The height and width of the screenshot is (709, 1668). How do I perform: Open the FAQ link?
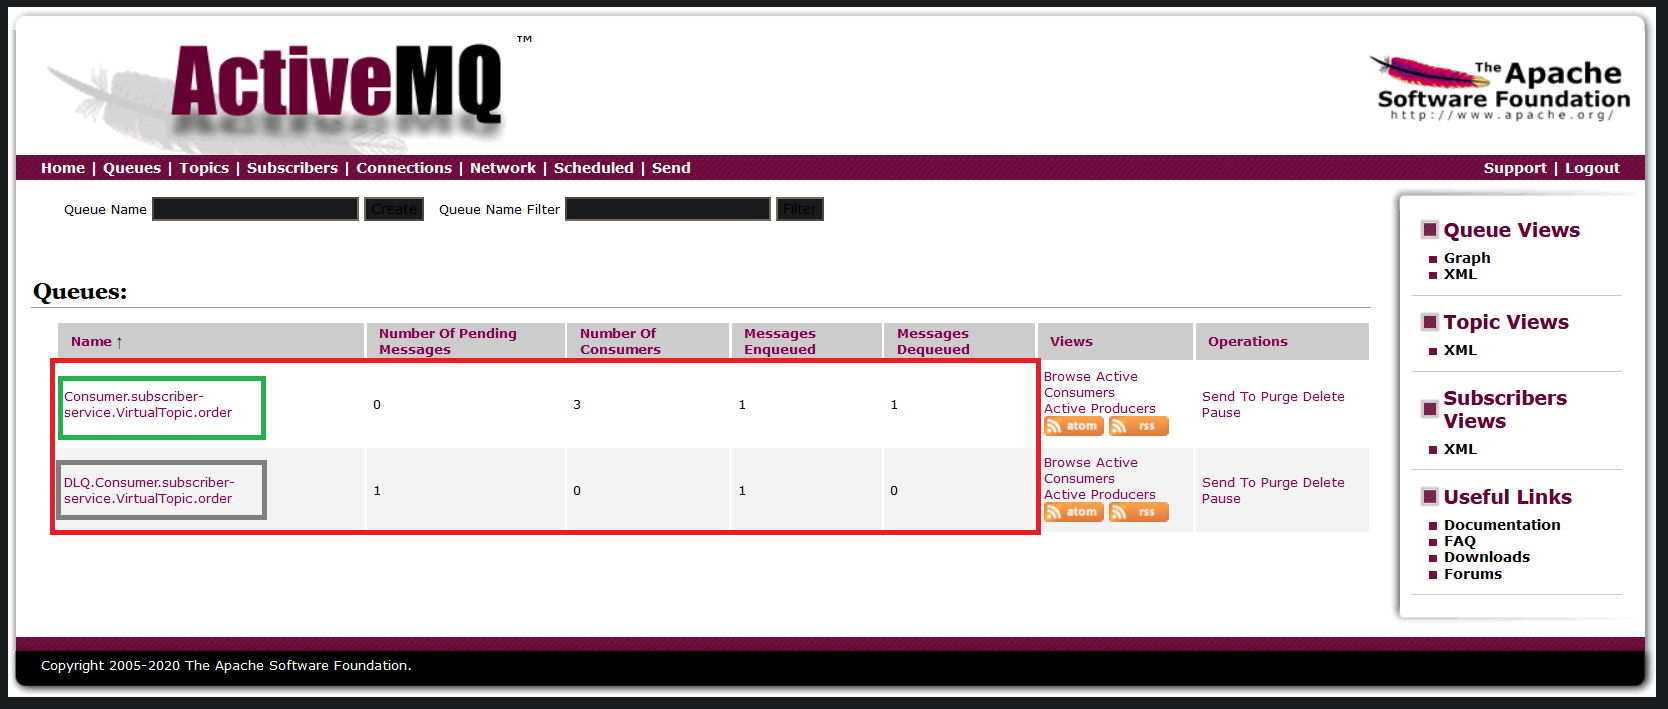coord(1460,541)
